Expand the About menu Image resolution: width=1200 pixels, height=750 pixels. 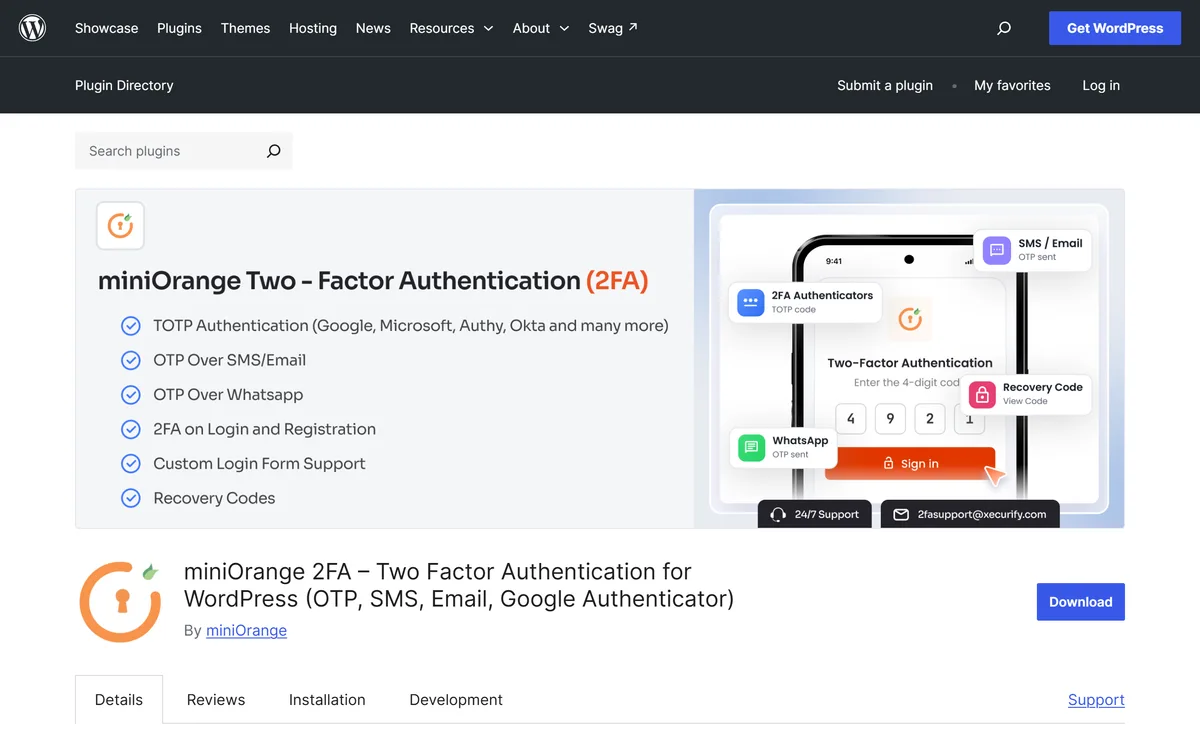[541, 28]
